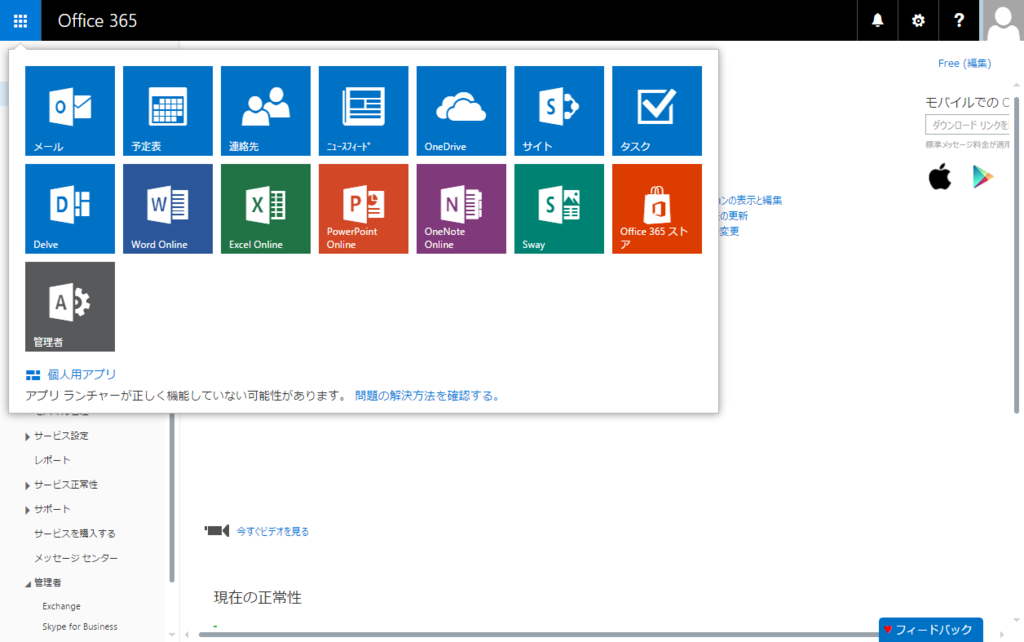Launch PowerPoint Online tile
The image size is (1024, 642).
(364, 208)
